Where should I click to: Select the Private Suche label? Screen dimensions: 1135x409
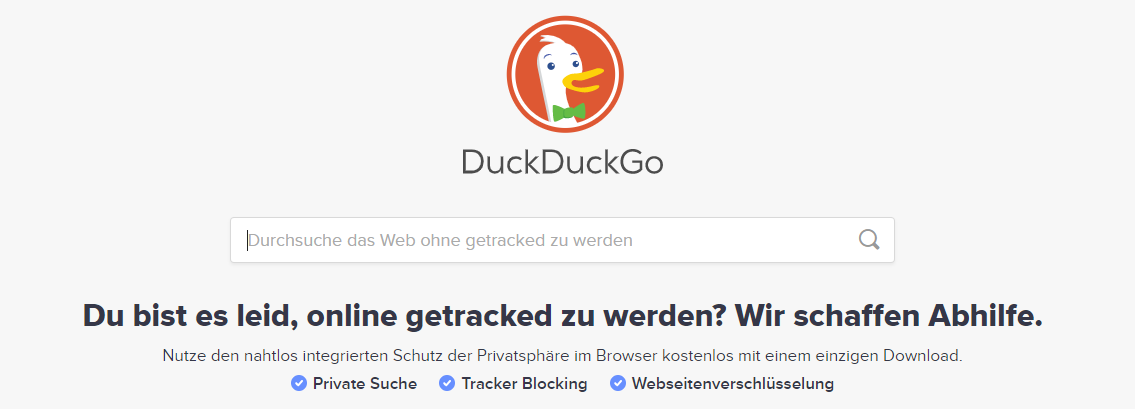tap(365, 384)
